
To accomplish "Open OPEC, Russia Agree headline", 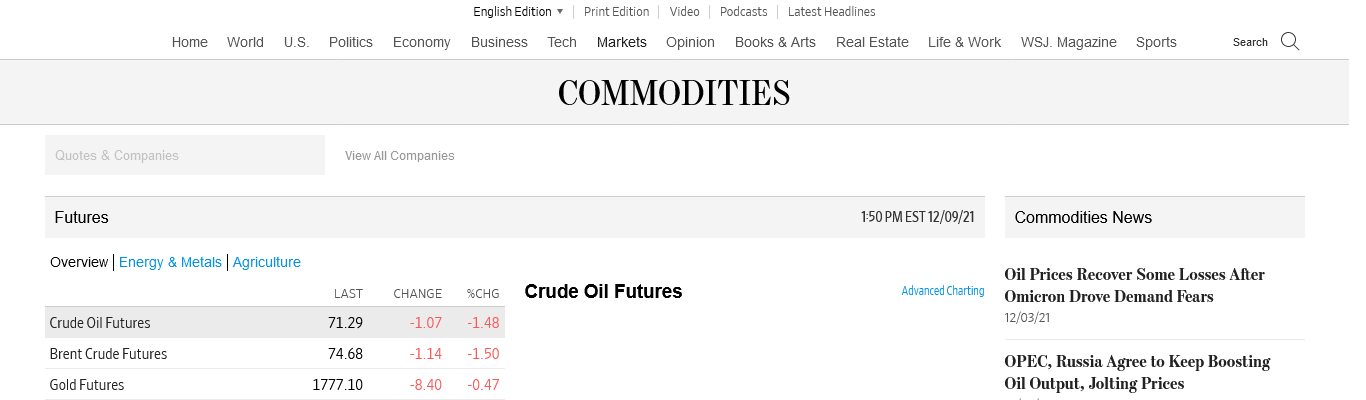I will coord(1137,372).
